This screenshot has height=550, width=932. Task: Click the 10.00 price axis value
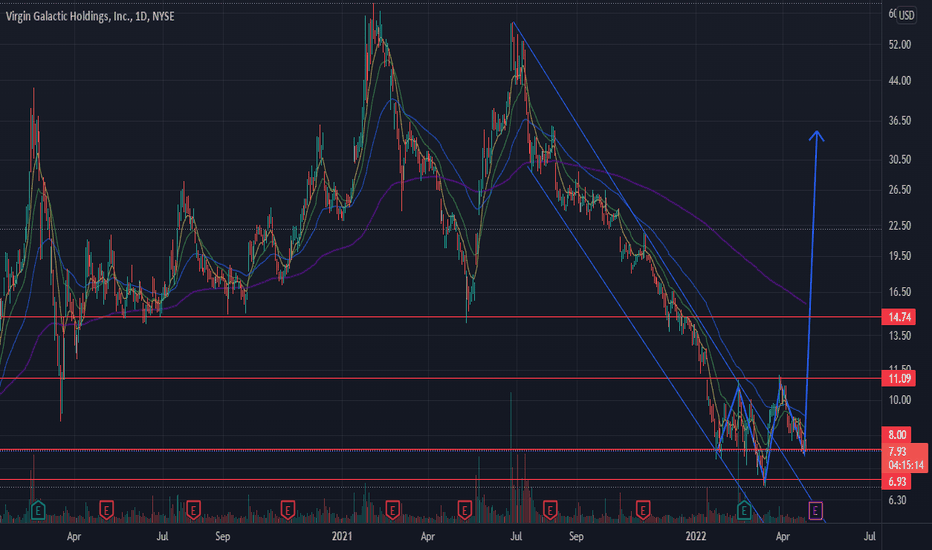[x=899, y=400]
